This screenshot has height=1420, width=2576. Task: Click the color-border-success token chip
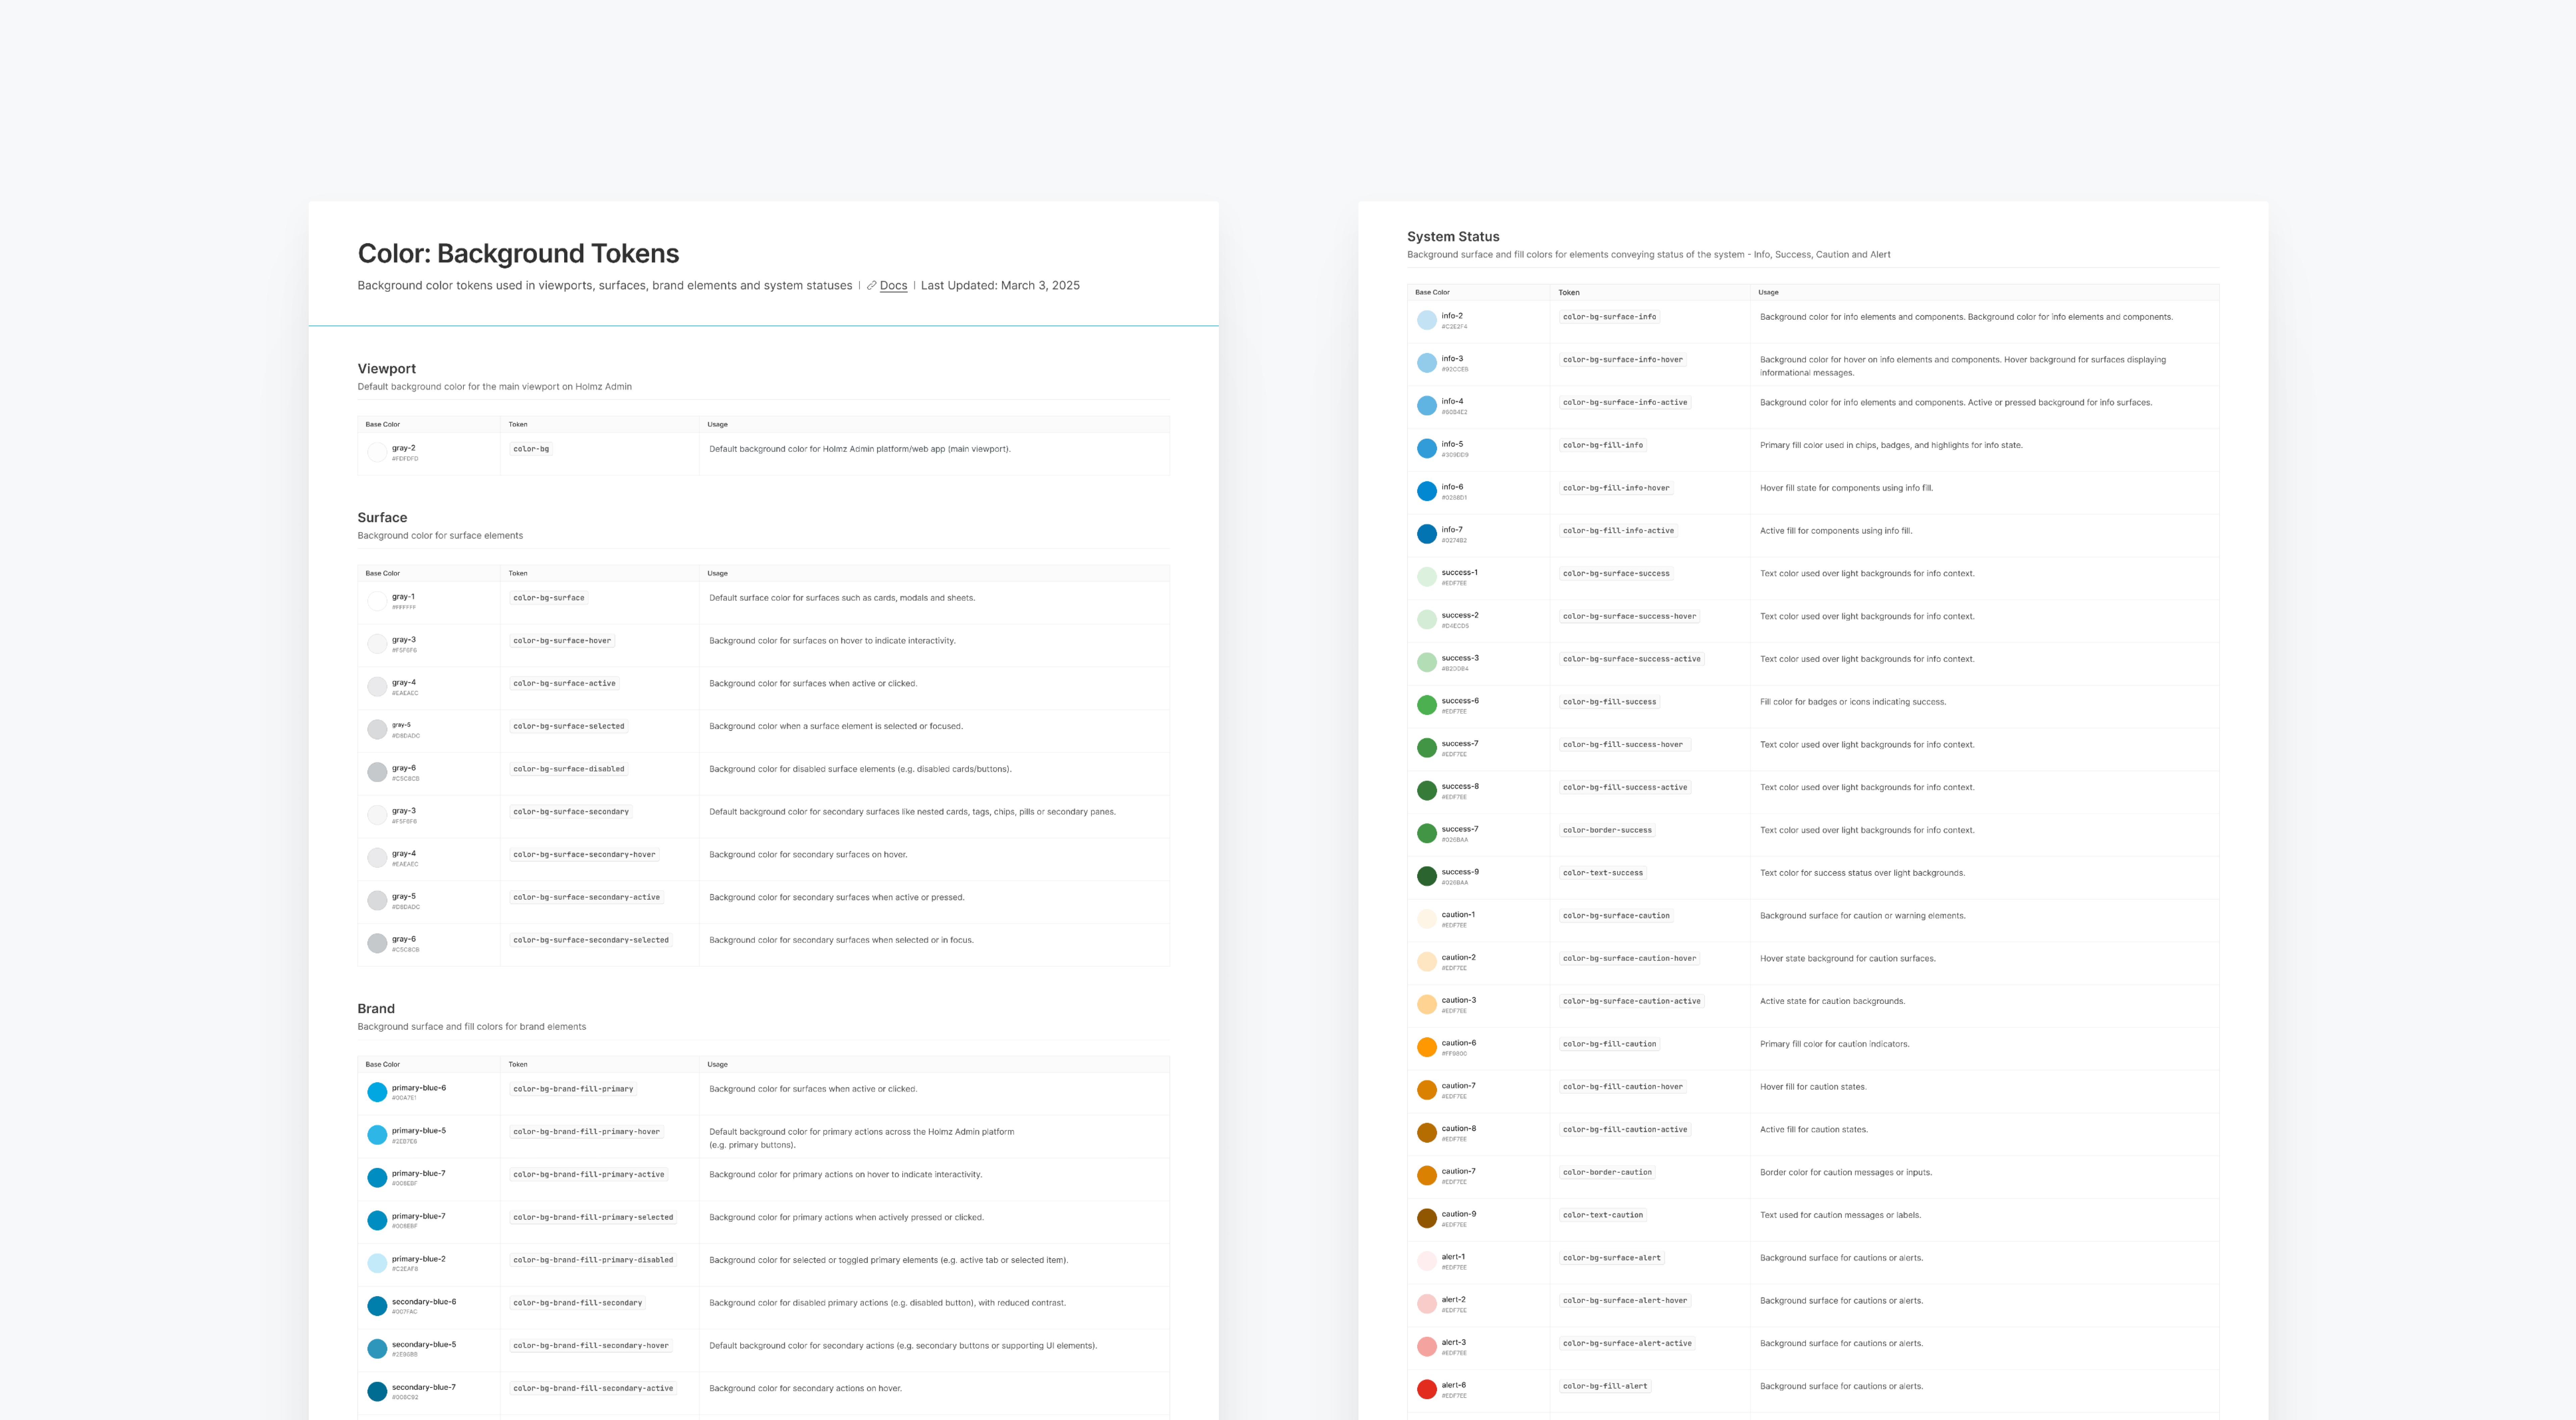point(1607,830)
